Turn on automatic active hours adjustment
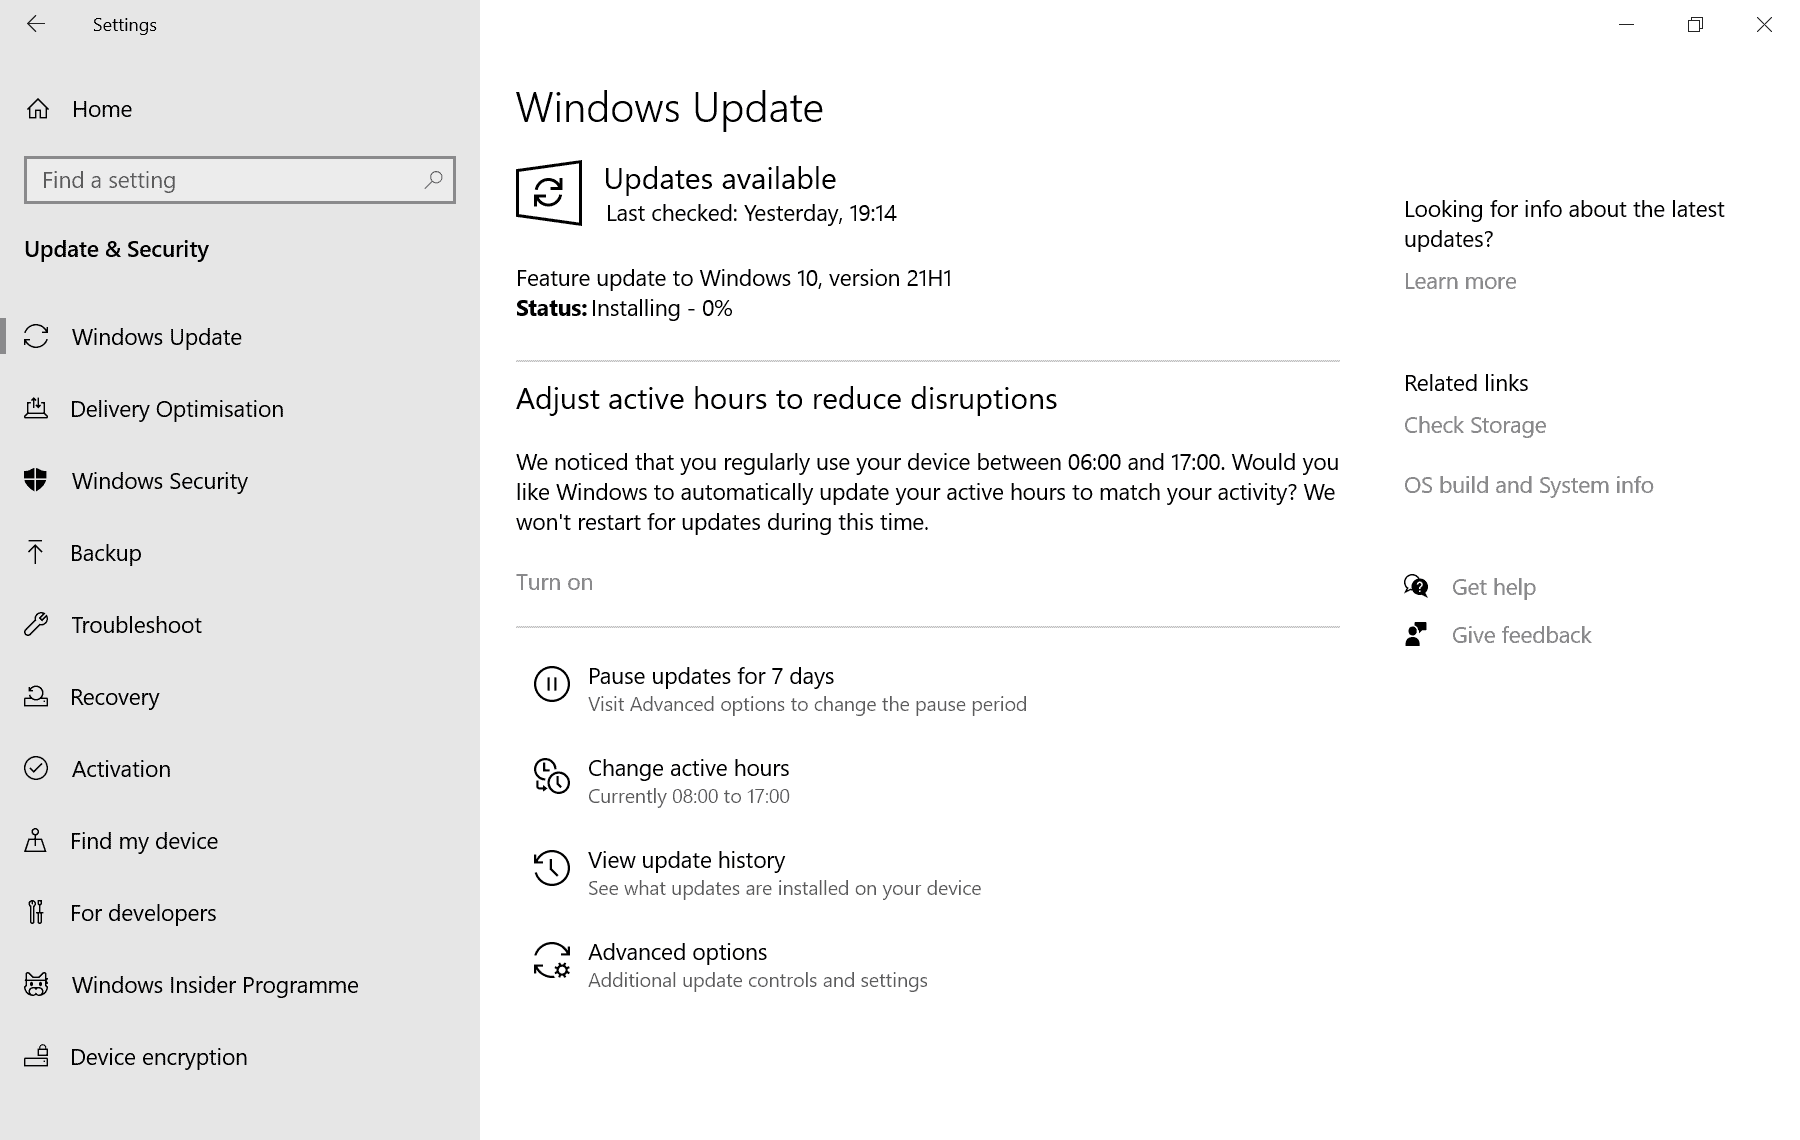The width and height of the screenshot is (1800, 1140). pyautogui.click(x=554, y=581)
